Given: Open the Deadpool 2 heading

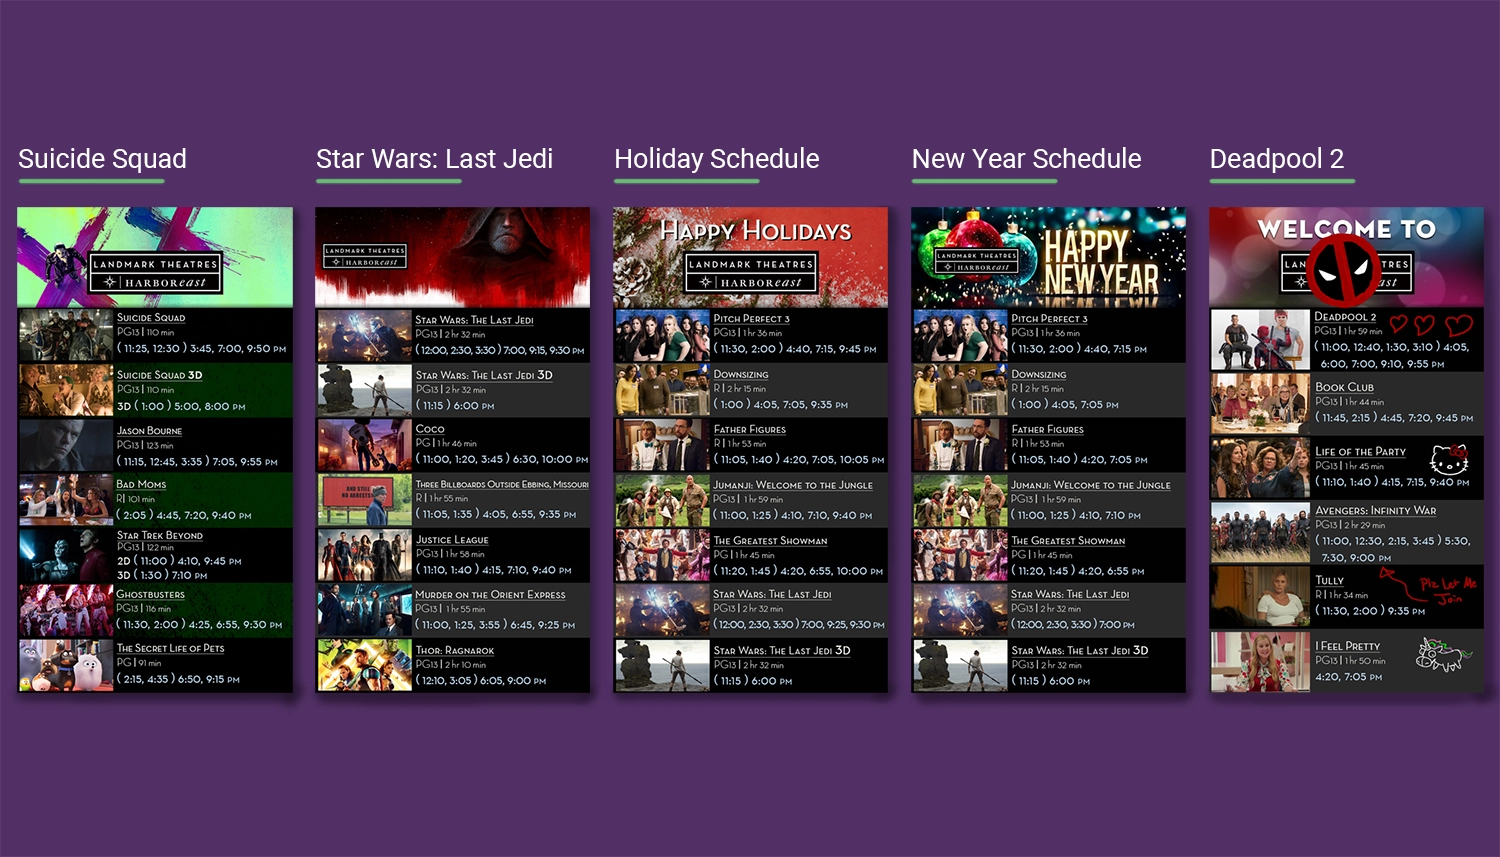Looking at the screenshot, I should pyautogui.click(x=1276, y=159).
